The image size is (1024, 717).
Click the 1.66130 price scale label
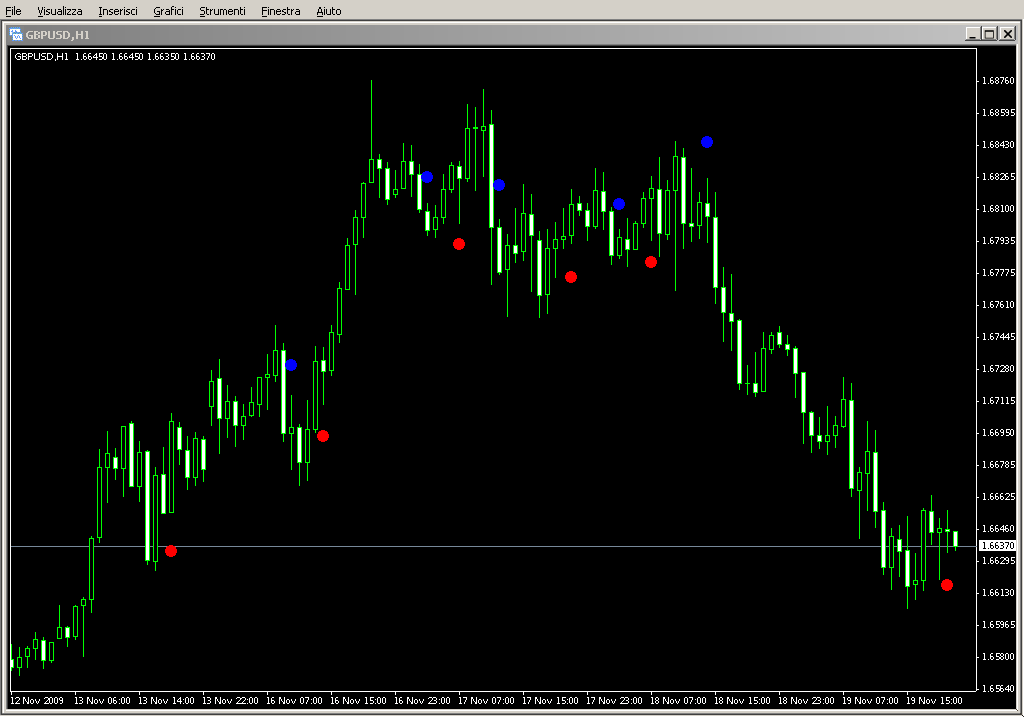999,593
